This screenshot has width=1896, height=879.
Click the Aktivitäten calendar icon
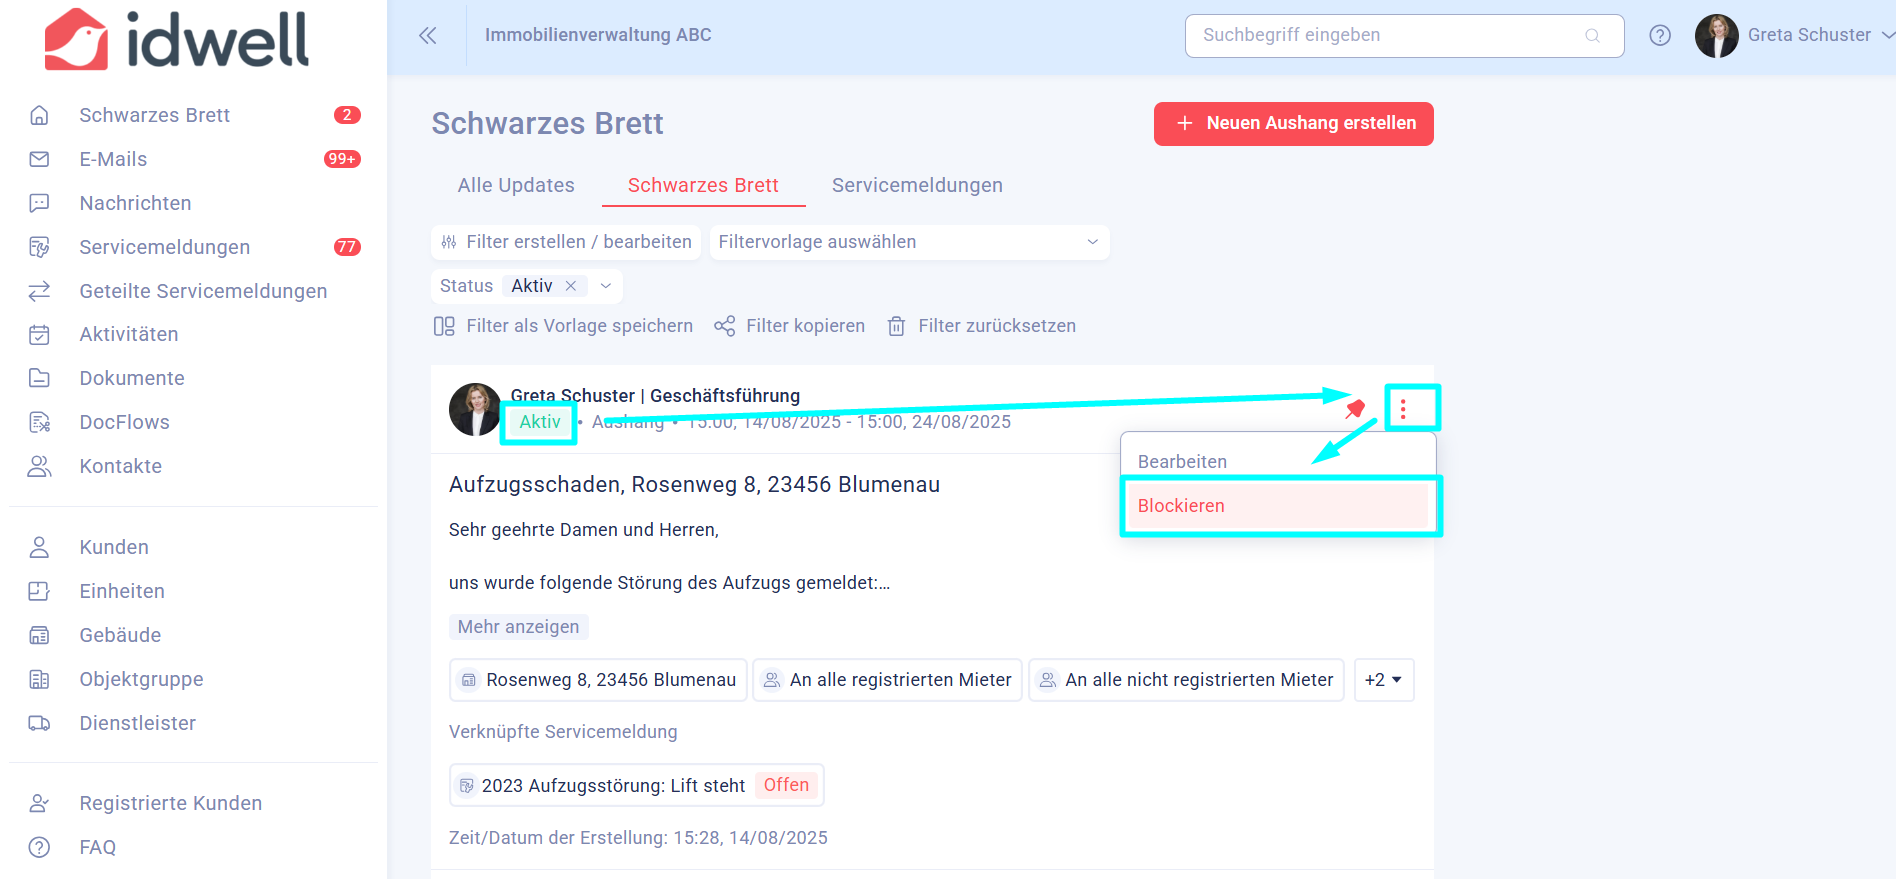(39, 334)
